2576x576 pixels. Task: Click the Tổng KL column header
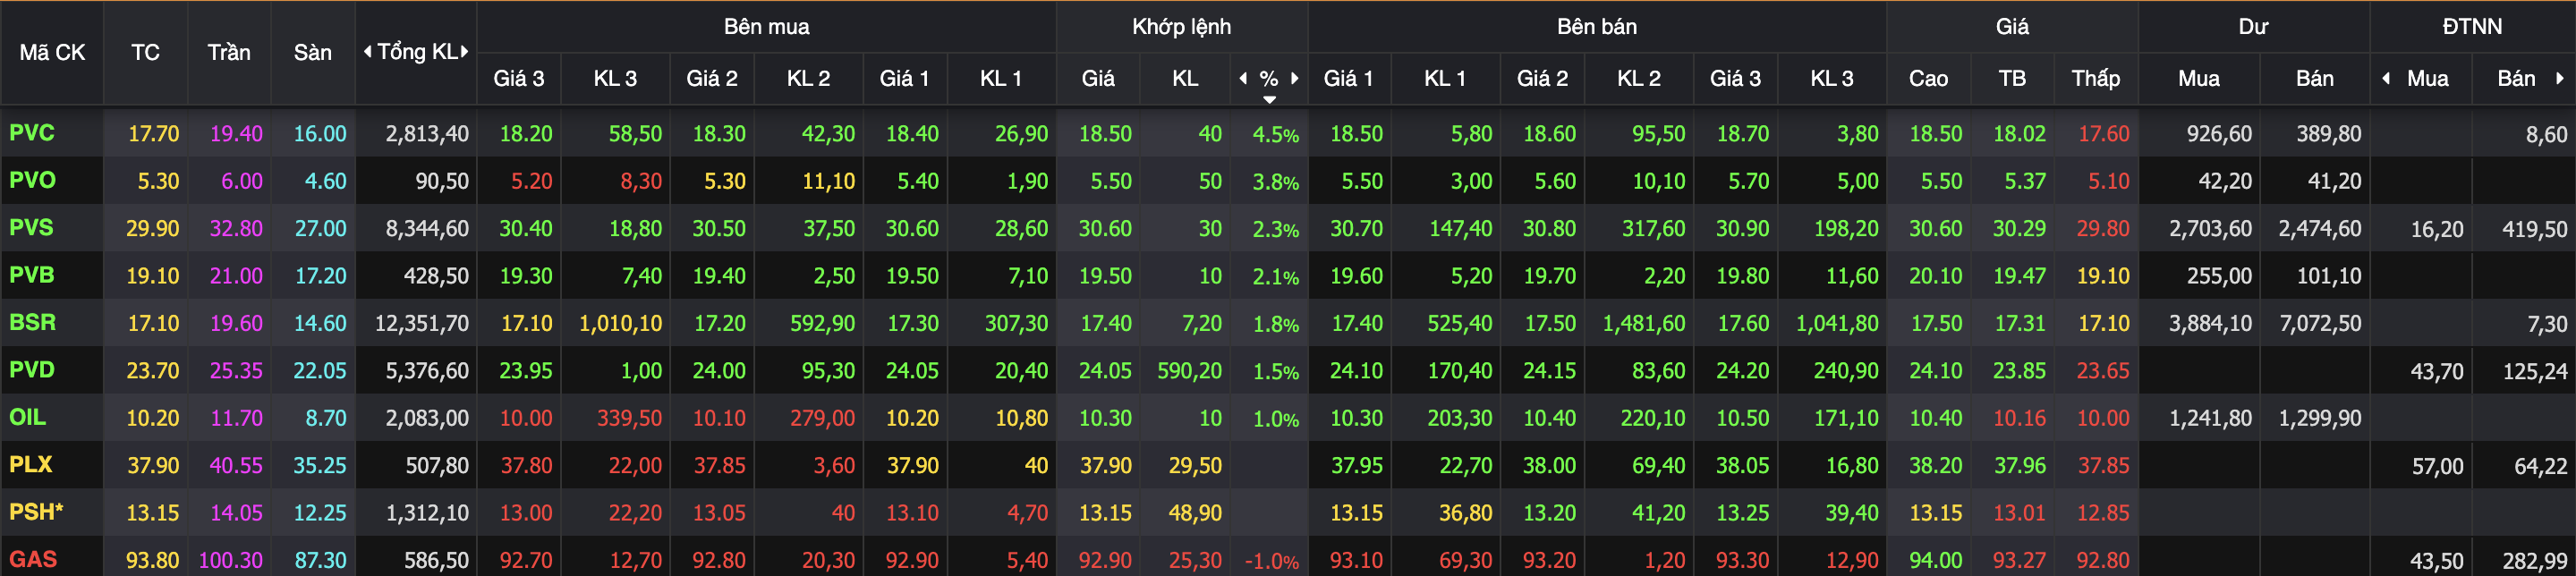(416, 51)
